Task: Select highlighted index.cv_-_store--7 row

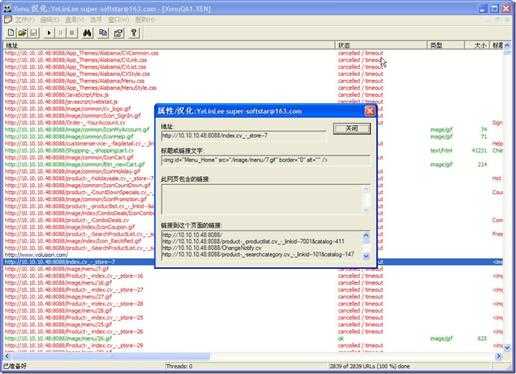Action: [253, 262]
